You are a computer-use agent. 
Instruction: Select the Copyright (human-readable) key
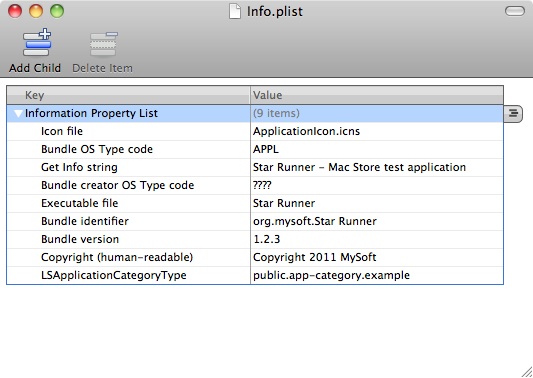(117, 257)
